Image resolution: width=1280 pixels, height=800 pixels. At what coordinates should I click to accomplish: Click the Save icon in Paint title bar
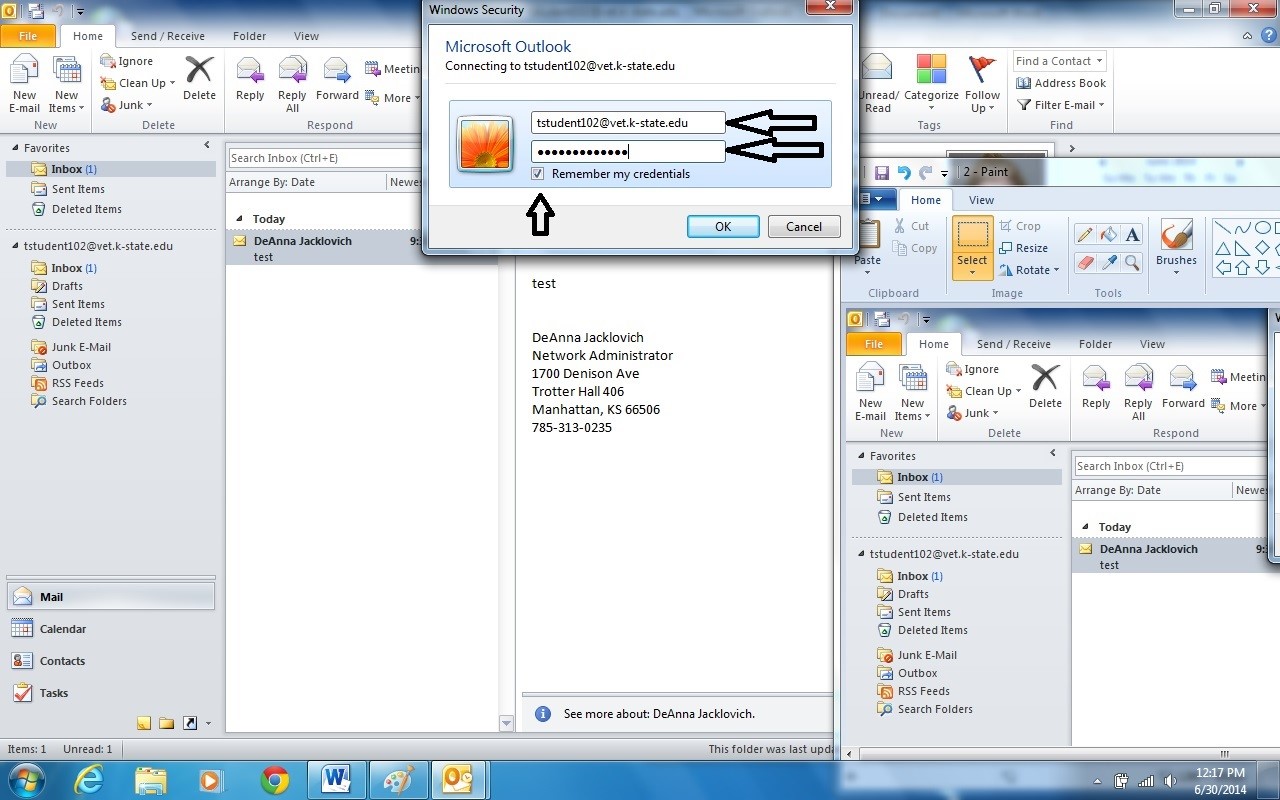click(882, 172)
